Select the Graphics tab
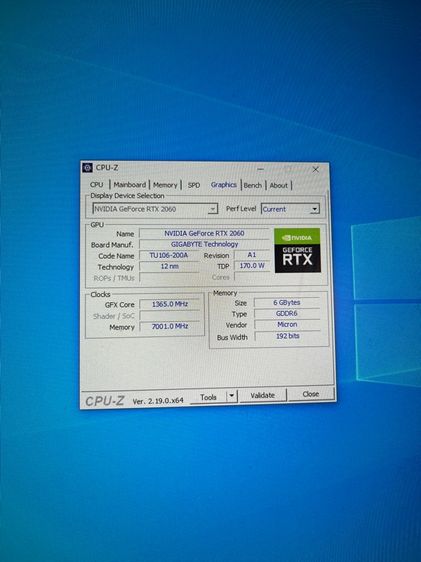This screenshot has width=421, height=562. click(224, 185)
